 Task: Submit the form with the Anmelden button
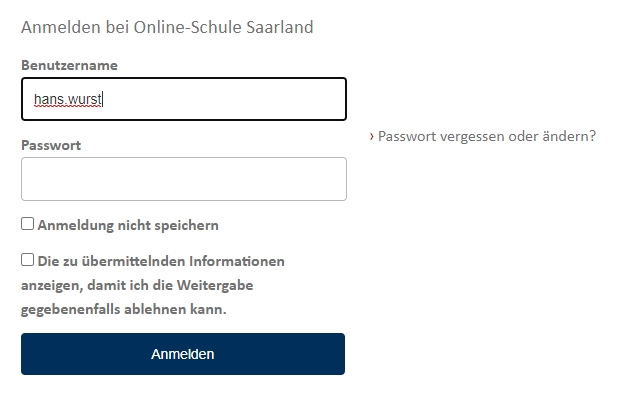pos(183,354)
